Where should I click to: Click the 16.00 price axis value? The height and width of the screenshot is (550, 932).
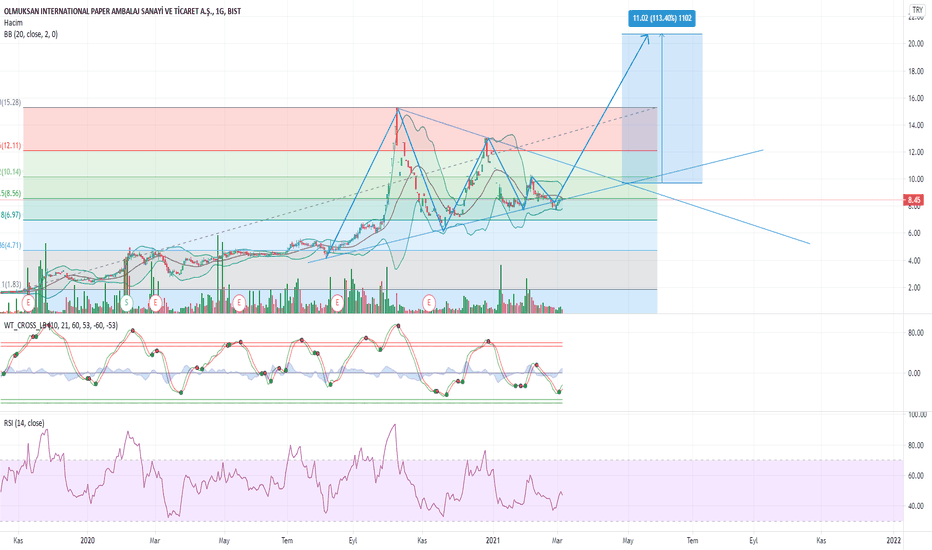[916, 98]
